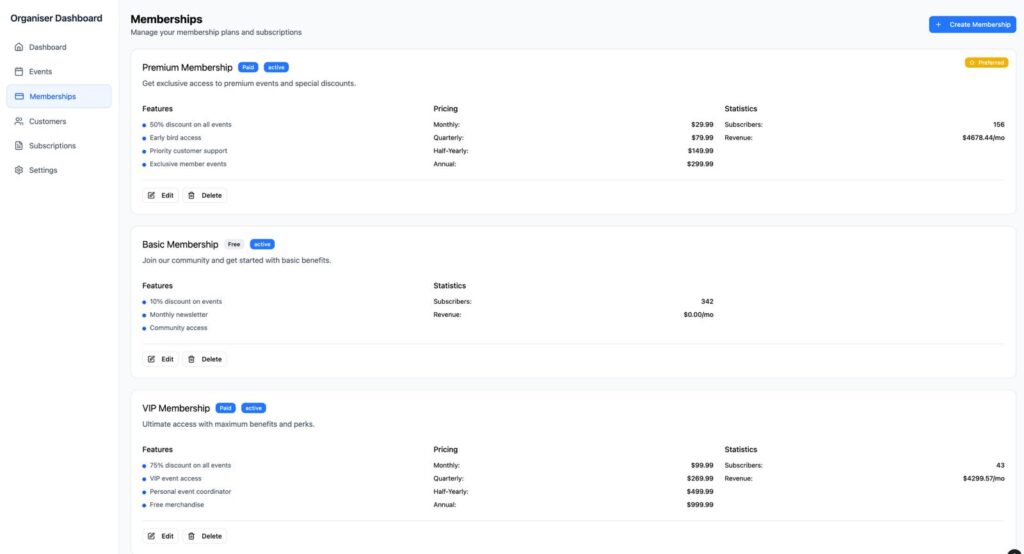Edit the Basic Membership plan
1024x554 pixels.
point(160,359)
